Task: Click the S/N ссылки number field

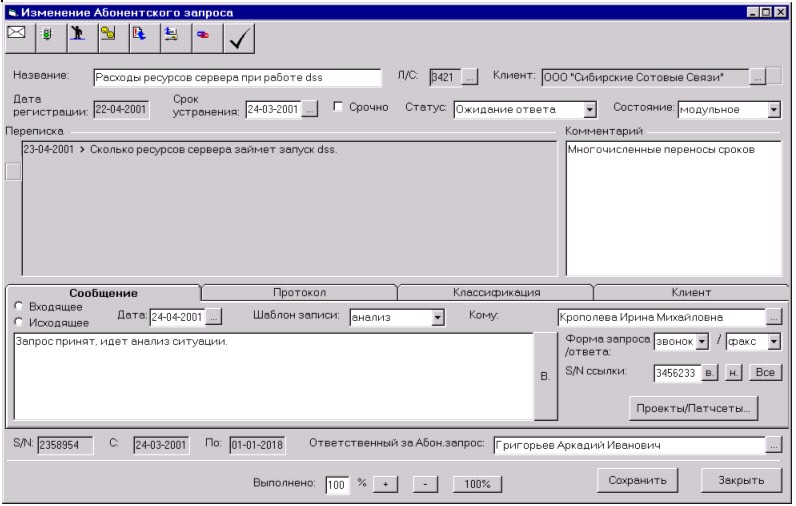Action: [x=677, y=373]
